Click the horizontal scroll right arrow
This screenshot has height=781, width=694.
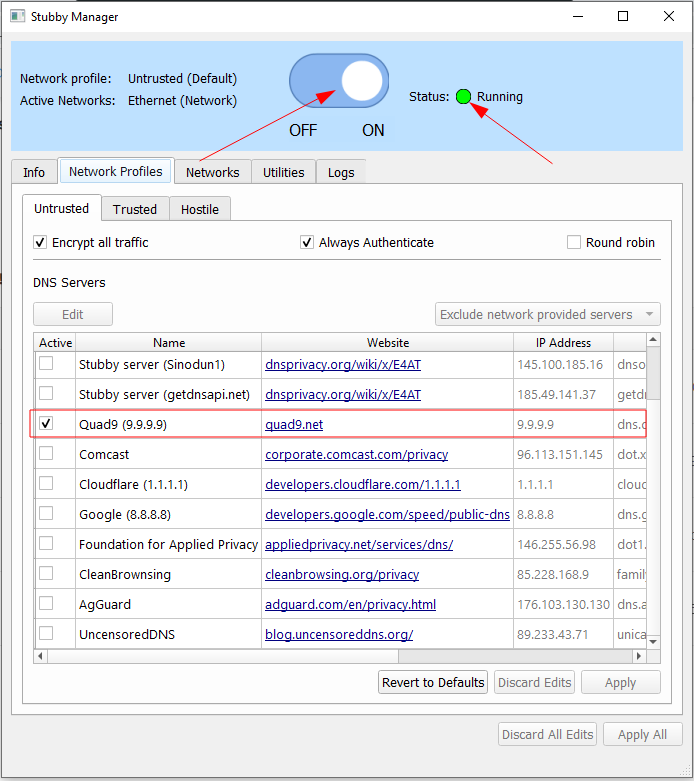click(x=639, y=656)
